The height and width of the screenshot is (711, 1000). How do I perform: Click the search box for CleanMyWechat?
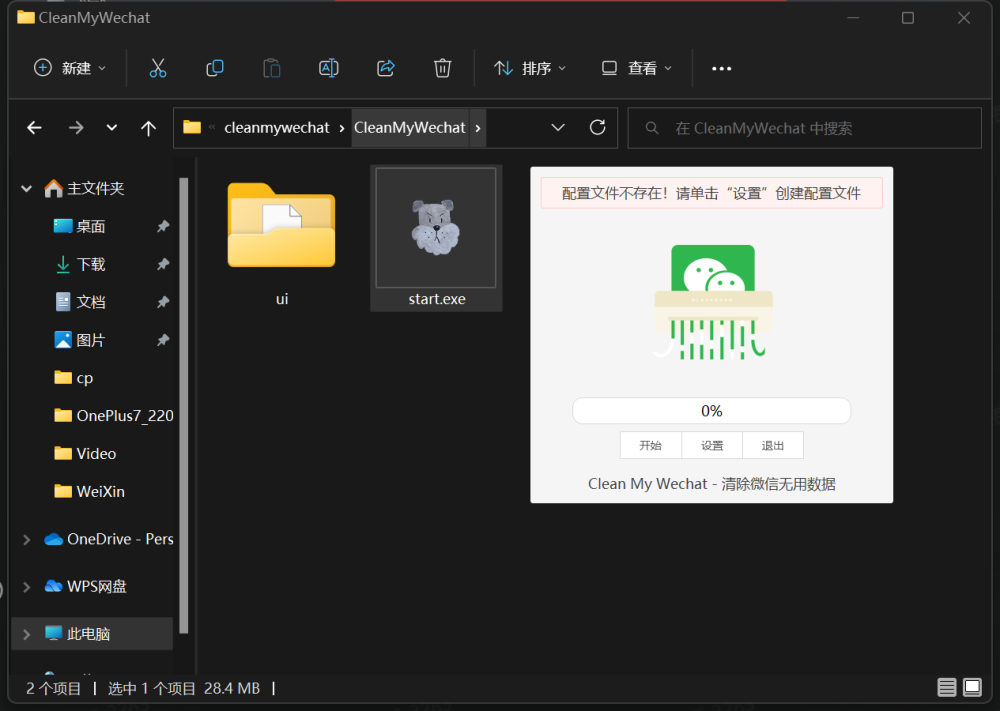[x=804, y=128]
